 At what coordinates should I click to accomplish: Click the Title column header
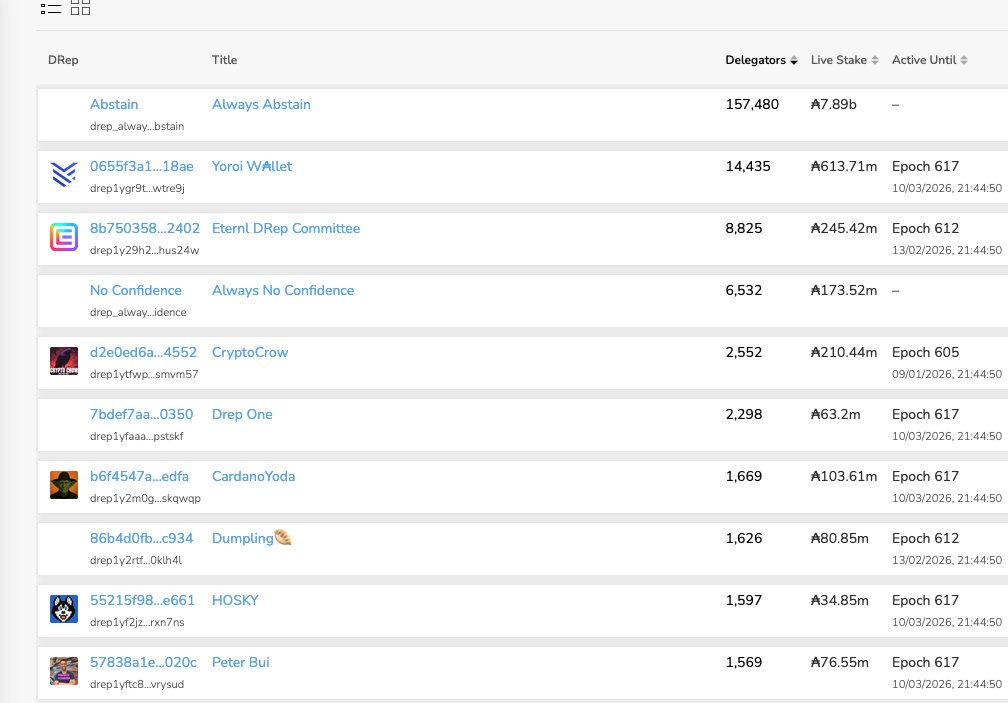click(x=224, y=60)
